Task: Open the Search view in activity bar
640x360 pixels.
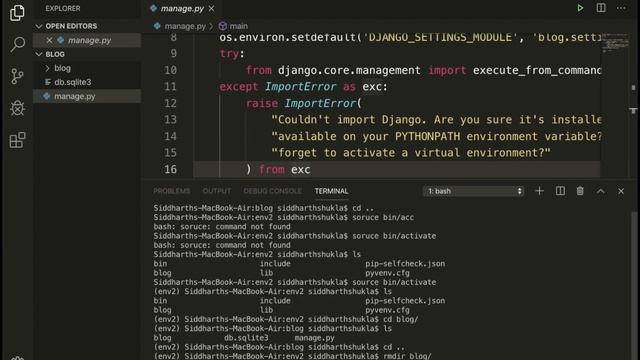Action: (18, 44)
